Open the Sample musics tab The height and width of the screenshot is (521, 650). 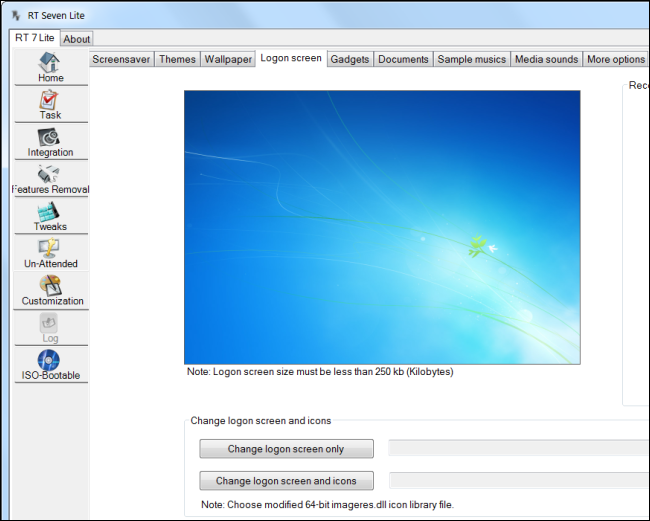[472, 59]
